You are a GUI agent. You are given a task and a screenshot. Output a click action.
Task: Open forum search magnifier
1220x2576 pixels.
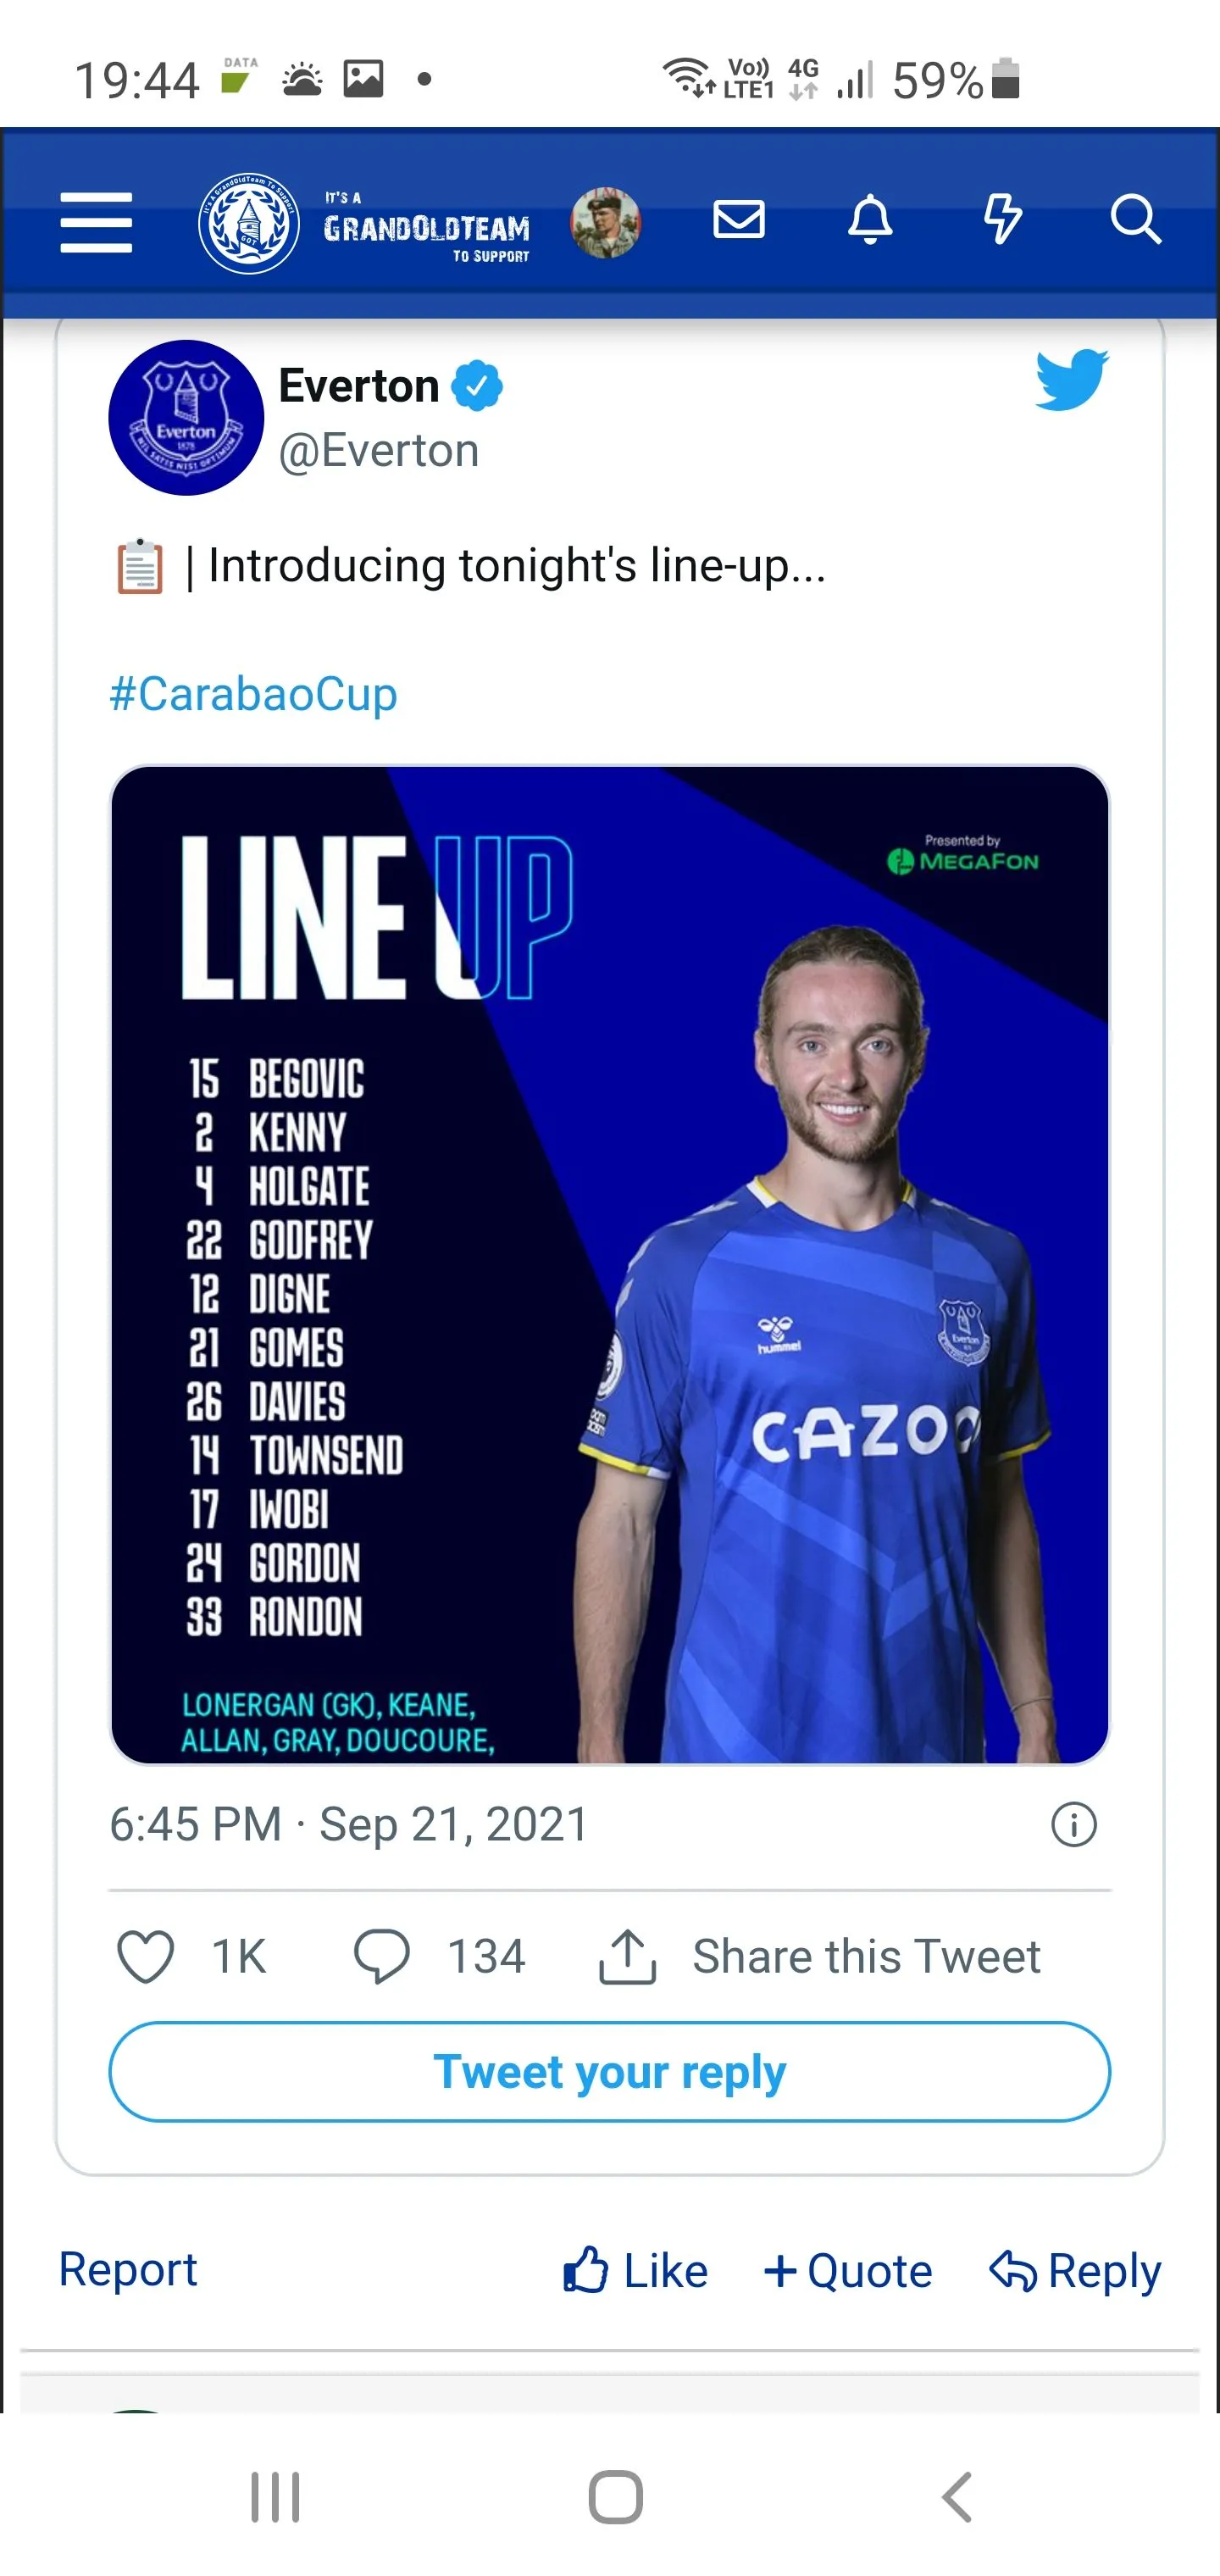pos(1135,220)
